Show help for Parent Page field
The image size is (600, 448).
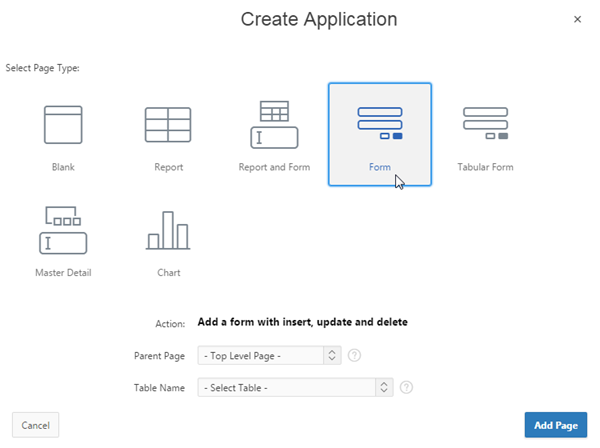pos(354,355)
